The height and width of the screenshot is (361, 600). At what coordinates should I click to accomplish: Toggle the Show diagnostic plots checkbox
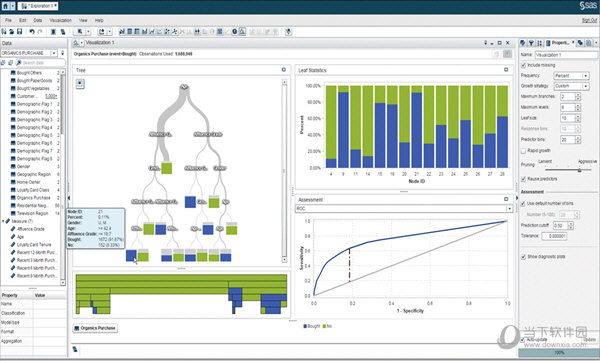coord(523,256)
